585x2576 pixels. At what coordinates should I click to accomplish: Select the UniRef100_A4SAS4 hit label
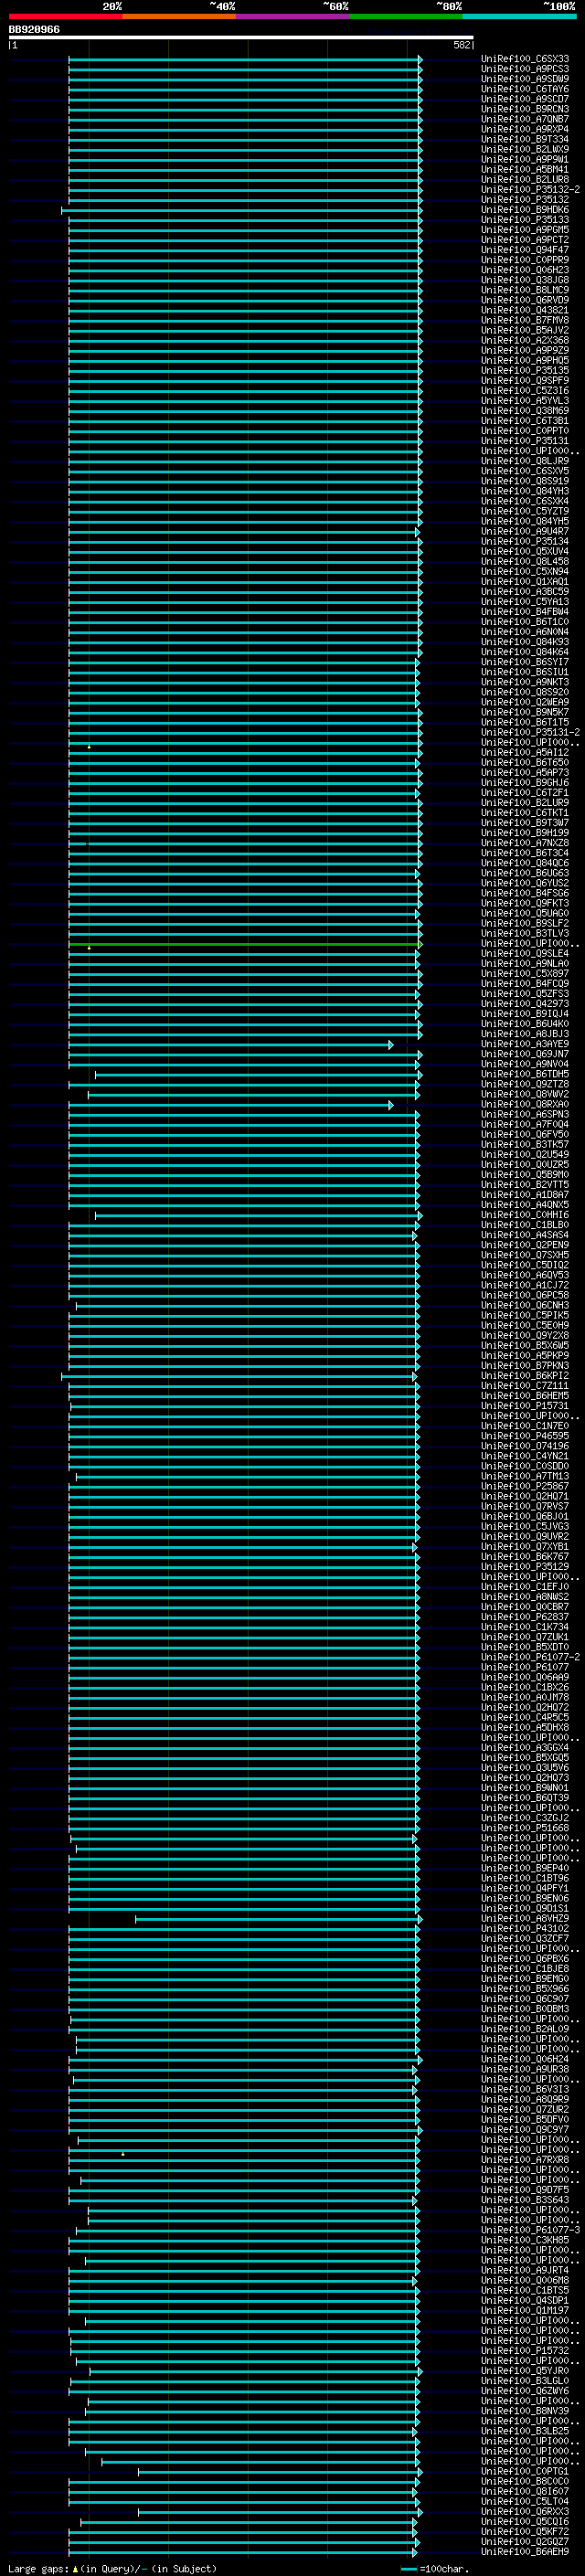[x=525, y=1236]
